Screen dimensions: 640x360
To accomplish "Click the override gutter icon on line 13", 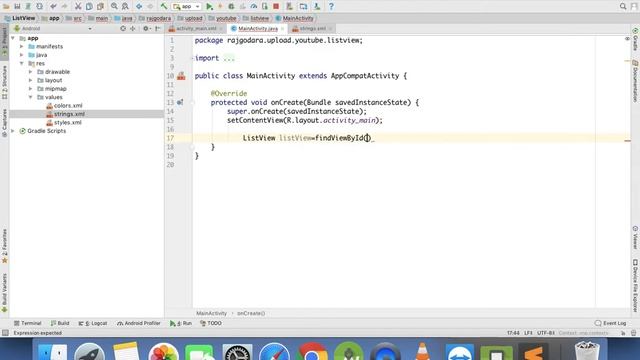I will coord(180,102).
